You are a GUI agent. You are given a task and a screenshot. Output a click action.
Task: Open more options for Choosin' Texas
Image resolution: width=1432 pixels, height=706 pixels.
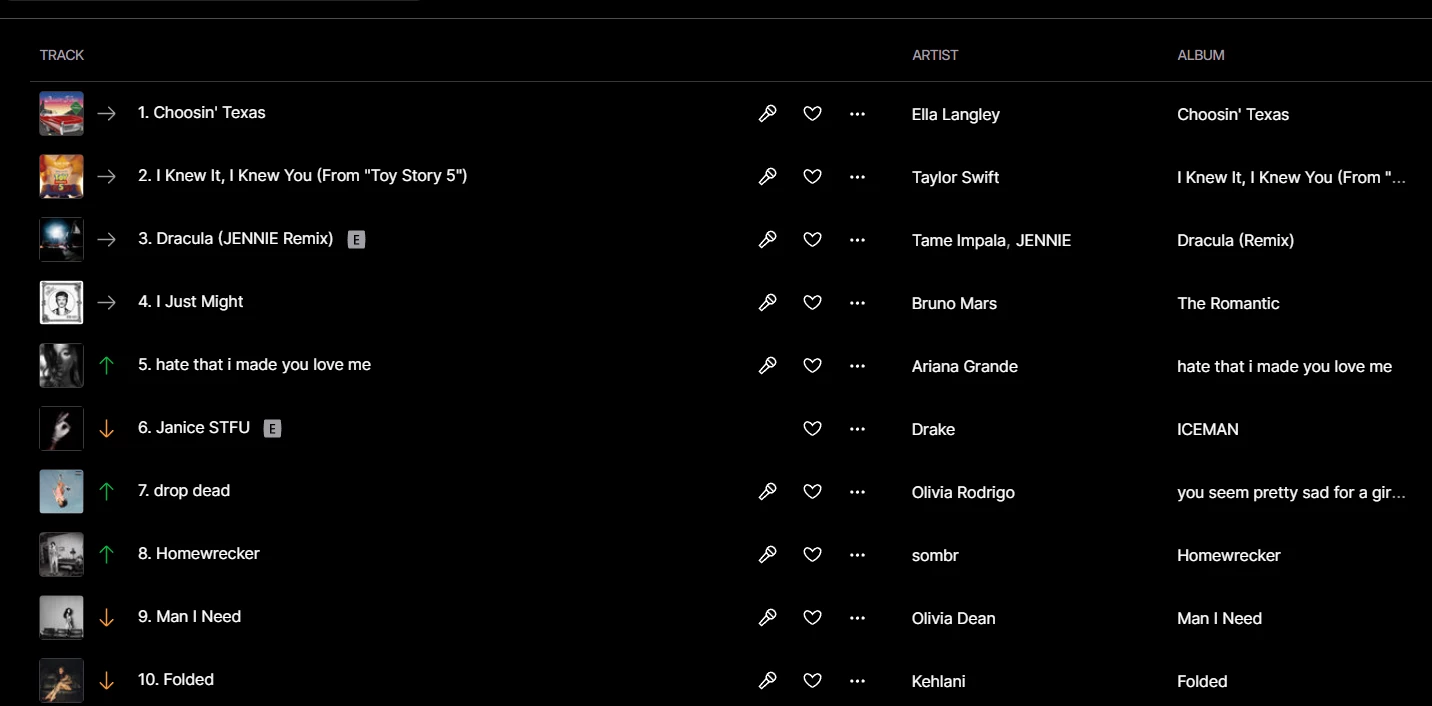[x=857, y=114]
